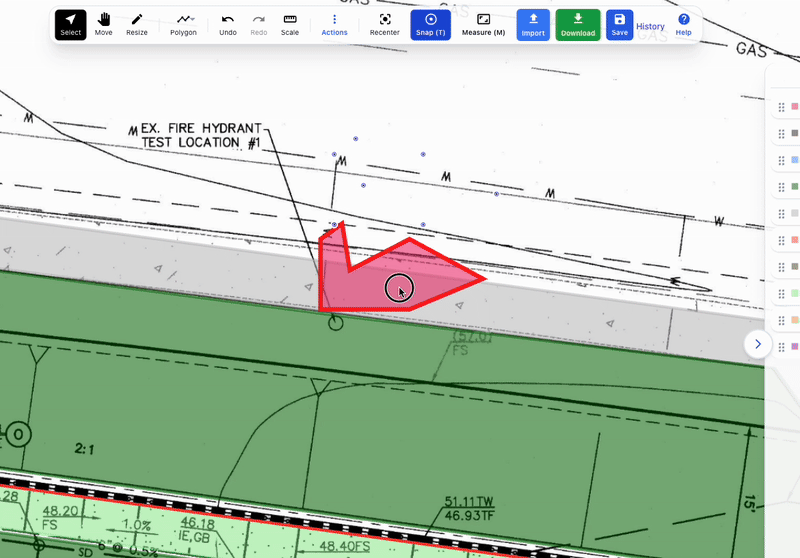800x558 pixels.
Task: Click the blue Import button
Action: (x=533, y=24)
